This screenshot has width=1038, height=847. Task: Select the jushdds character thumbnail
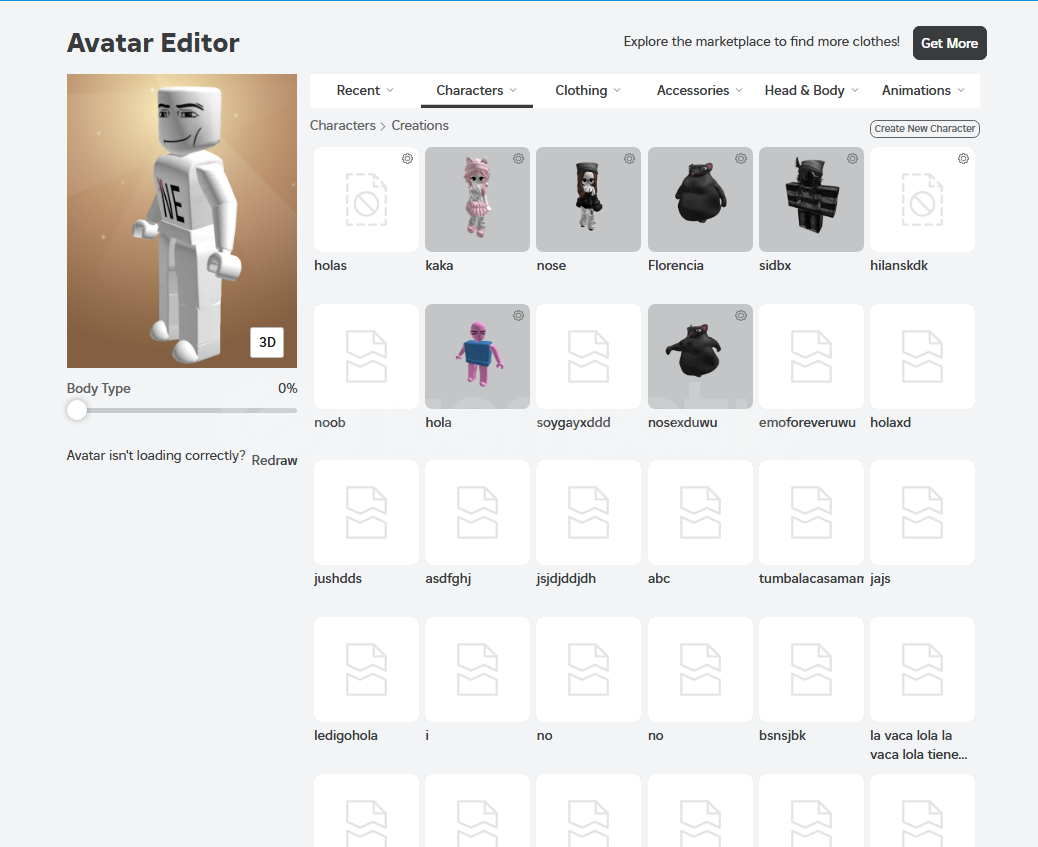(x=366, y=513)
